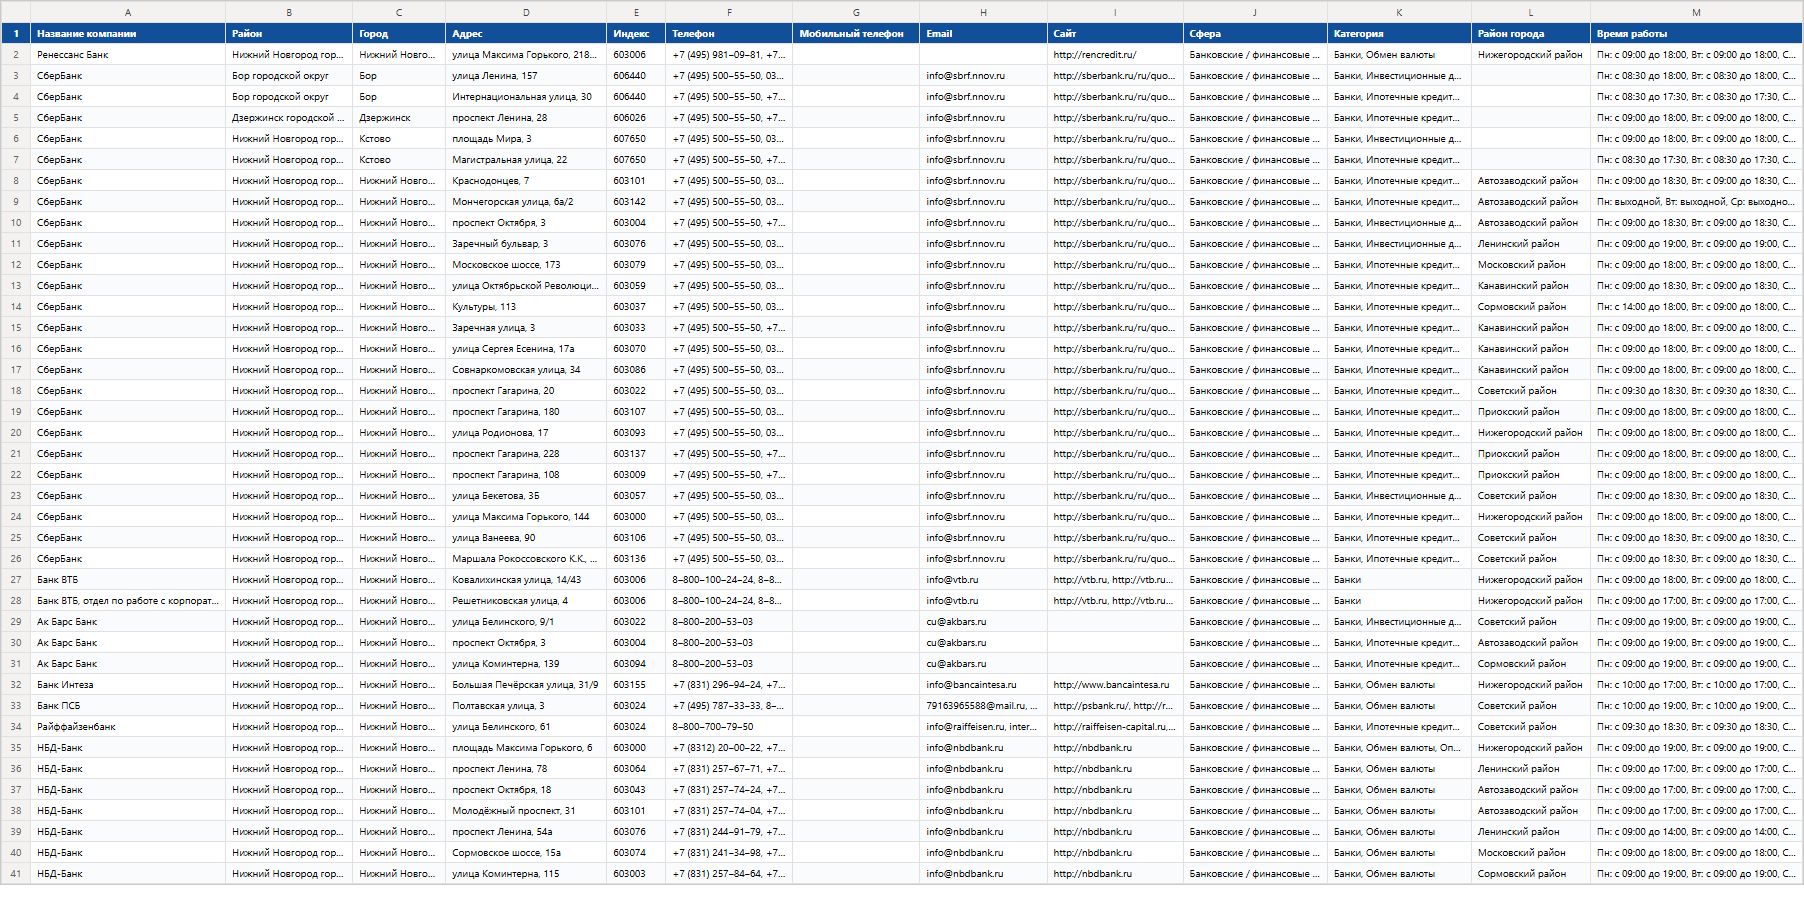Select address 'проспект Ленина, 78'

(x=526, y=769)
